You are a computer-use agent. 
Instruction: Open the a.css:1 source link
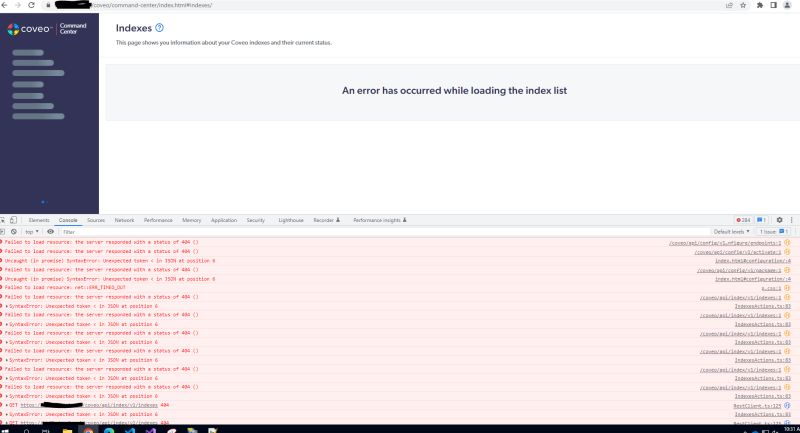(x=771, y=288)
